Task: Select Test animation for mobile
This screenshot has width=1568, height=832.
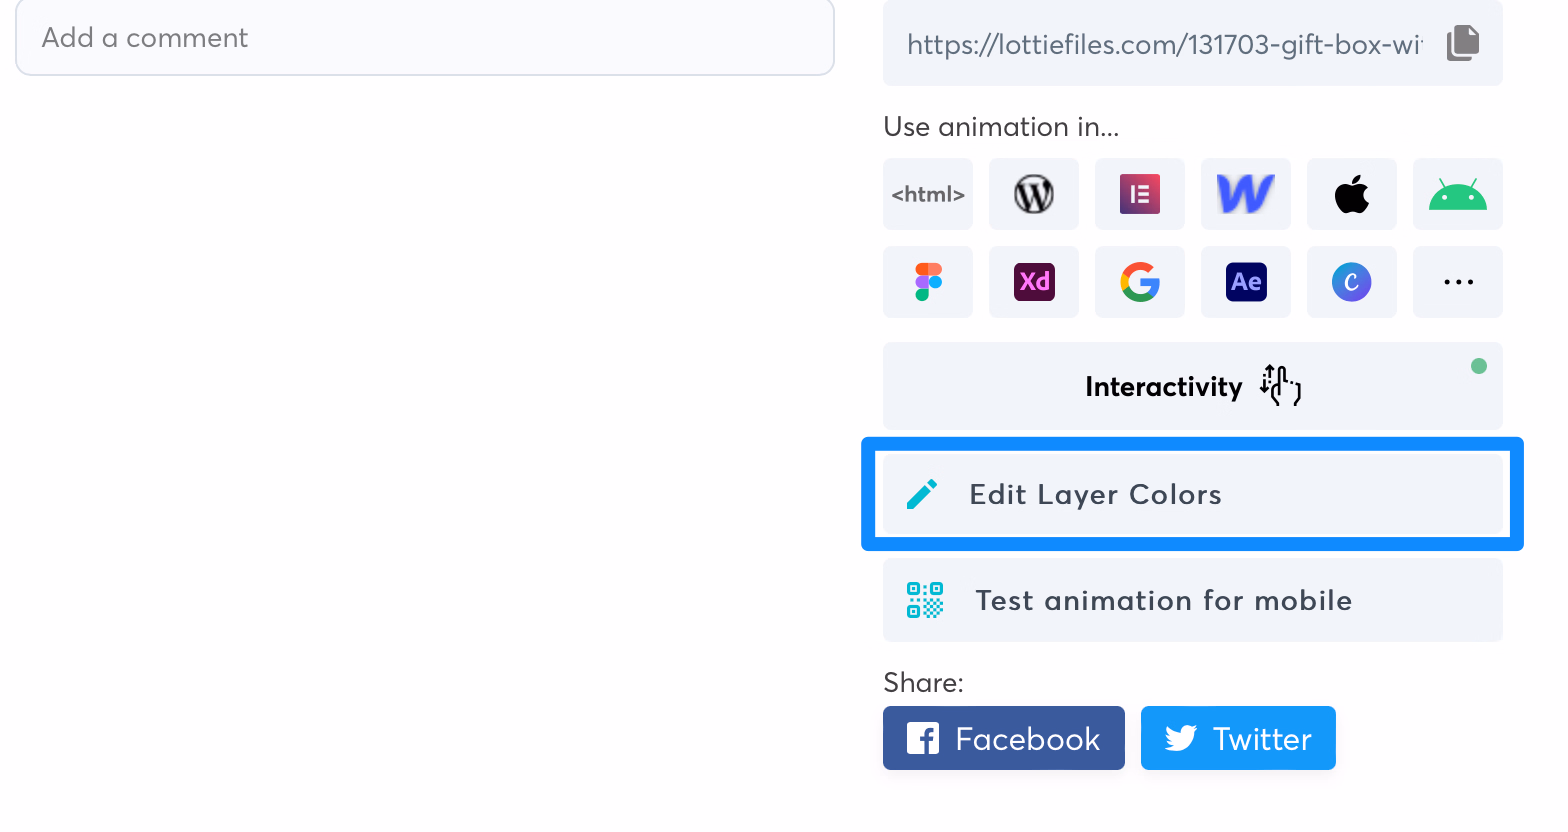Action: (1163, 600)
